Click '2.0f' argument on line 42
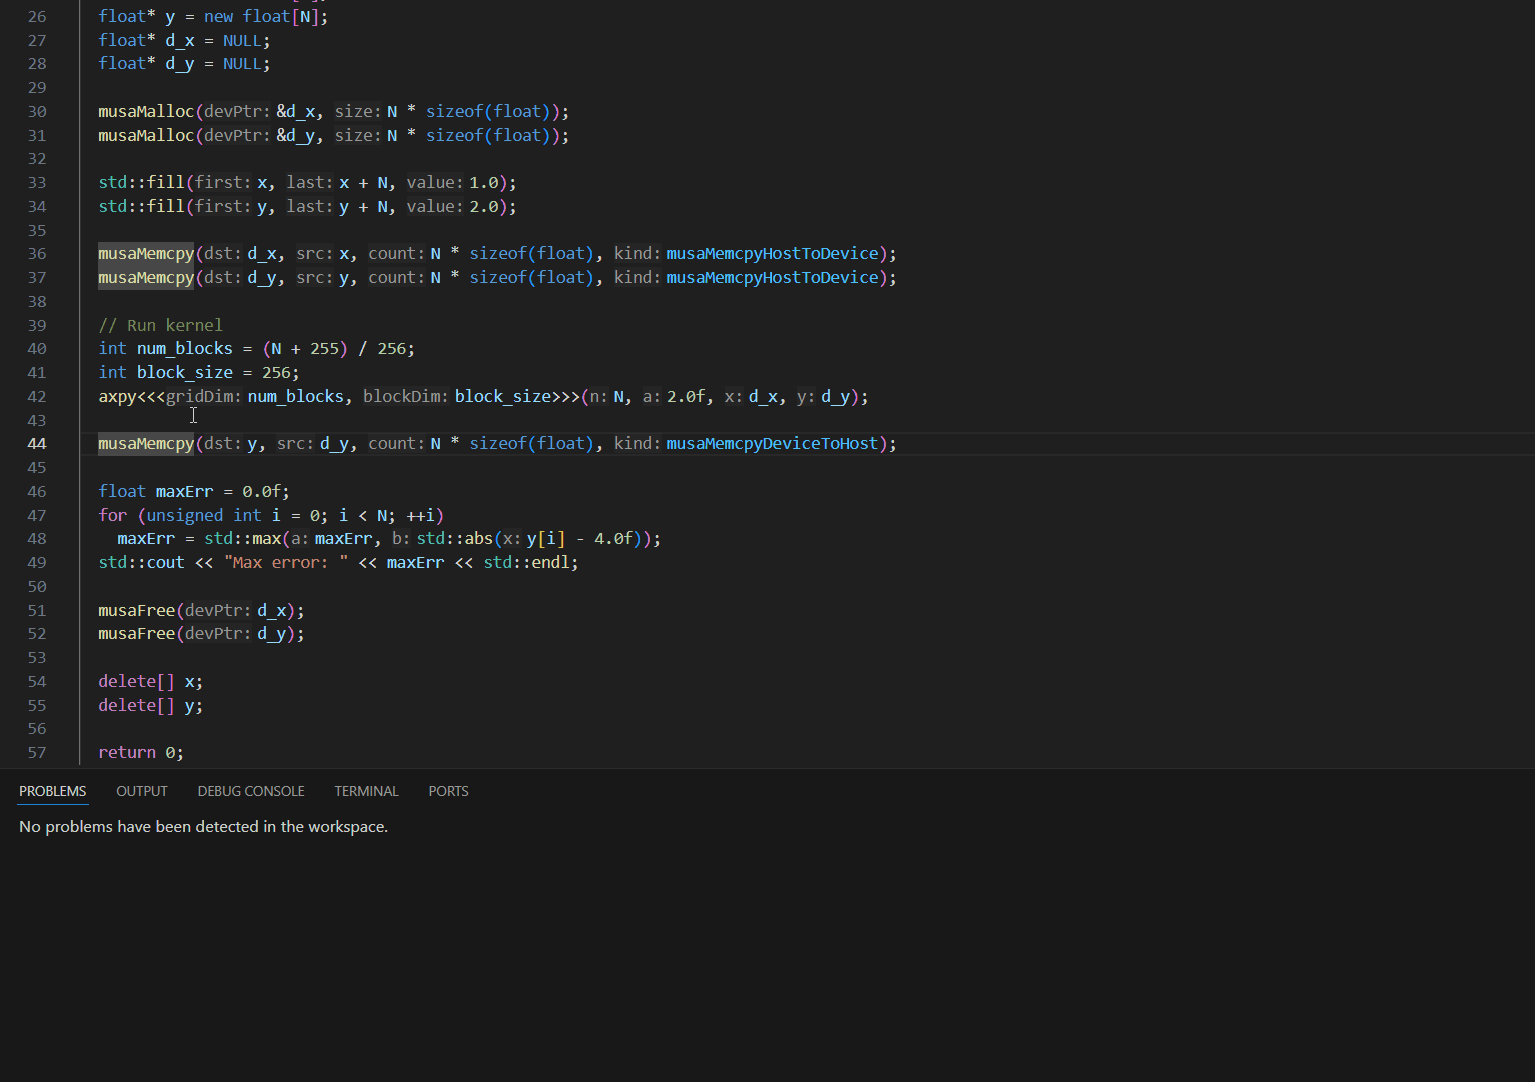 686,397
